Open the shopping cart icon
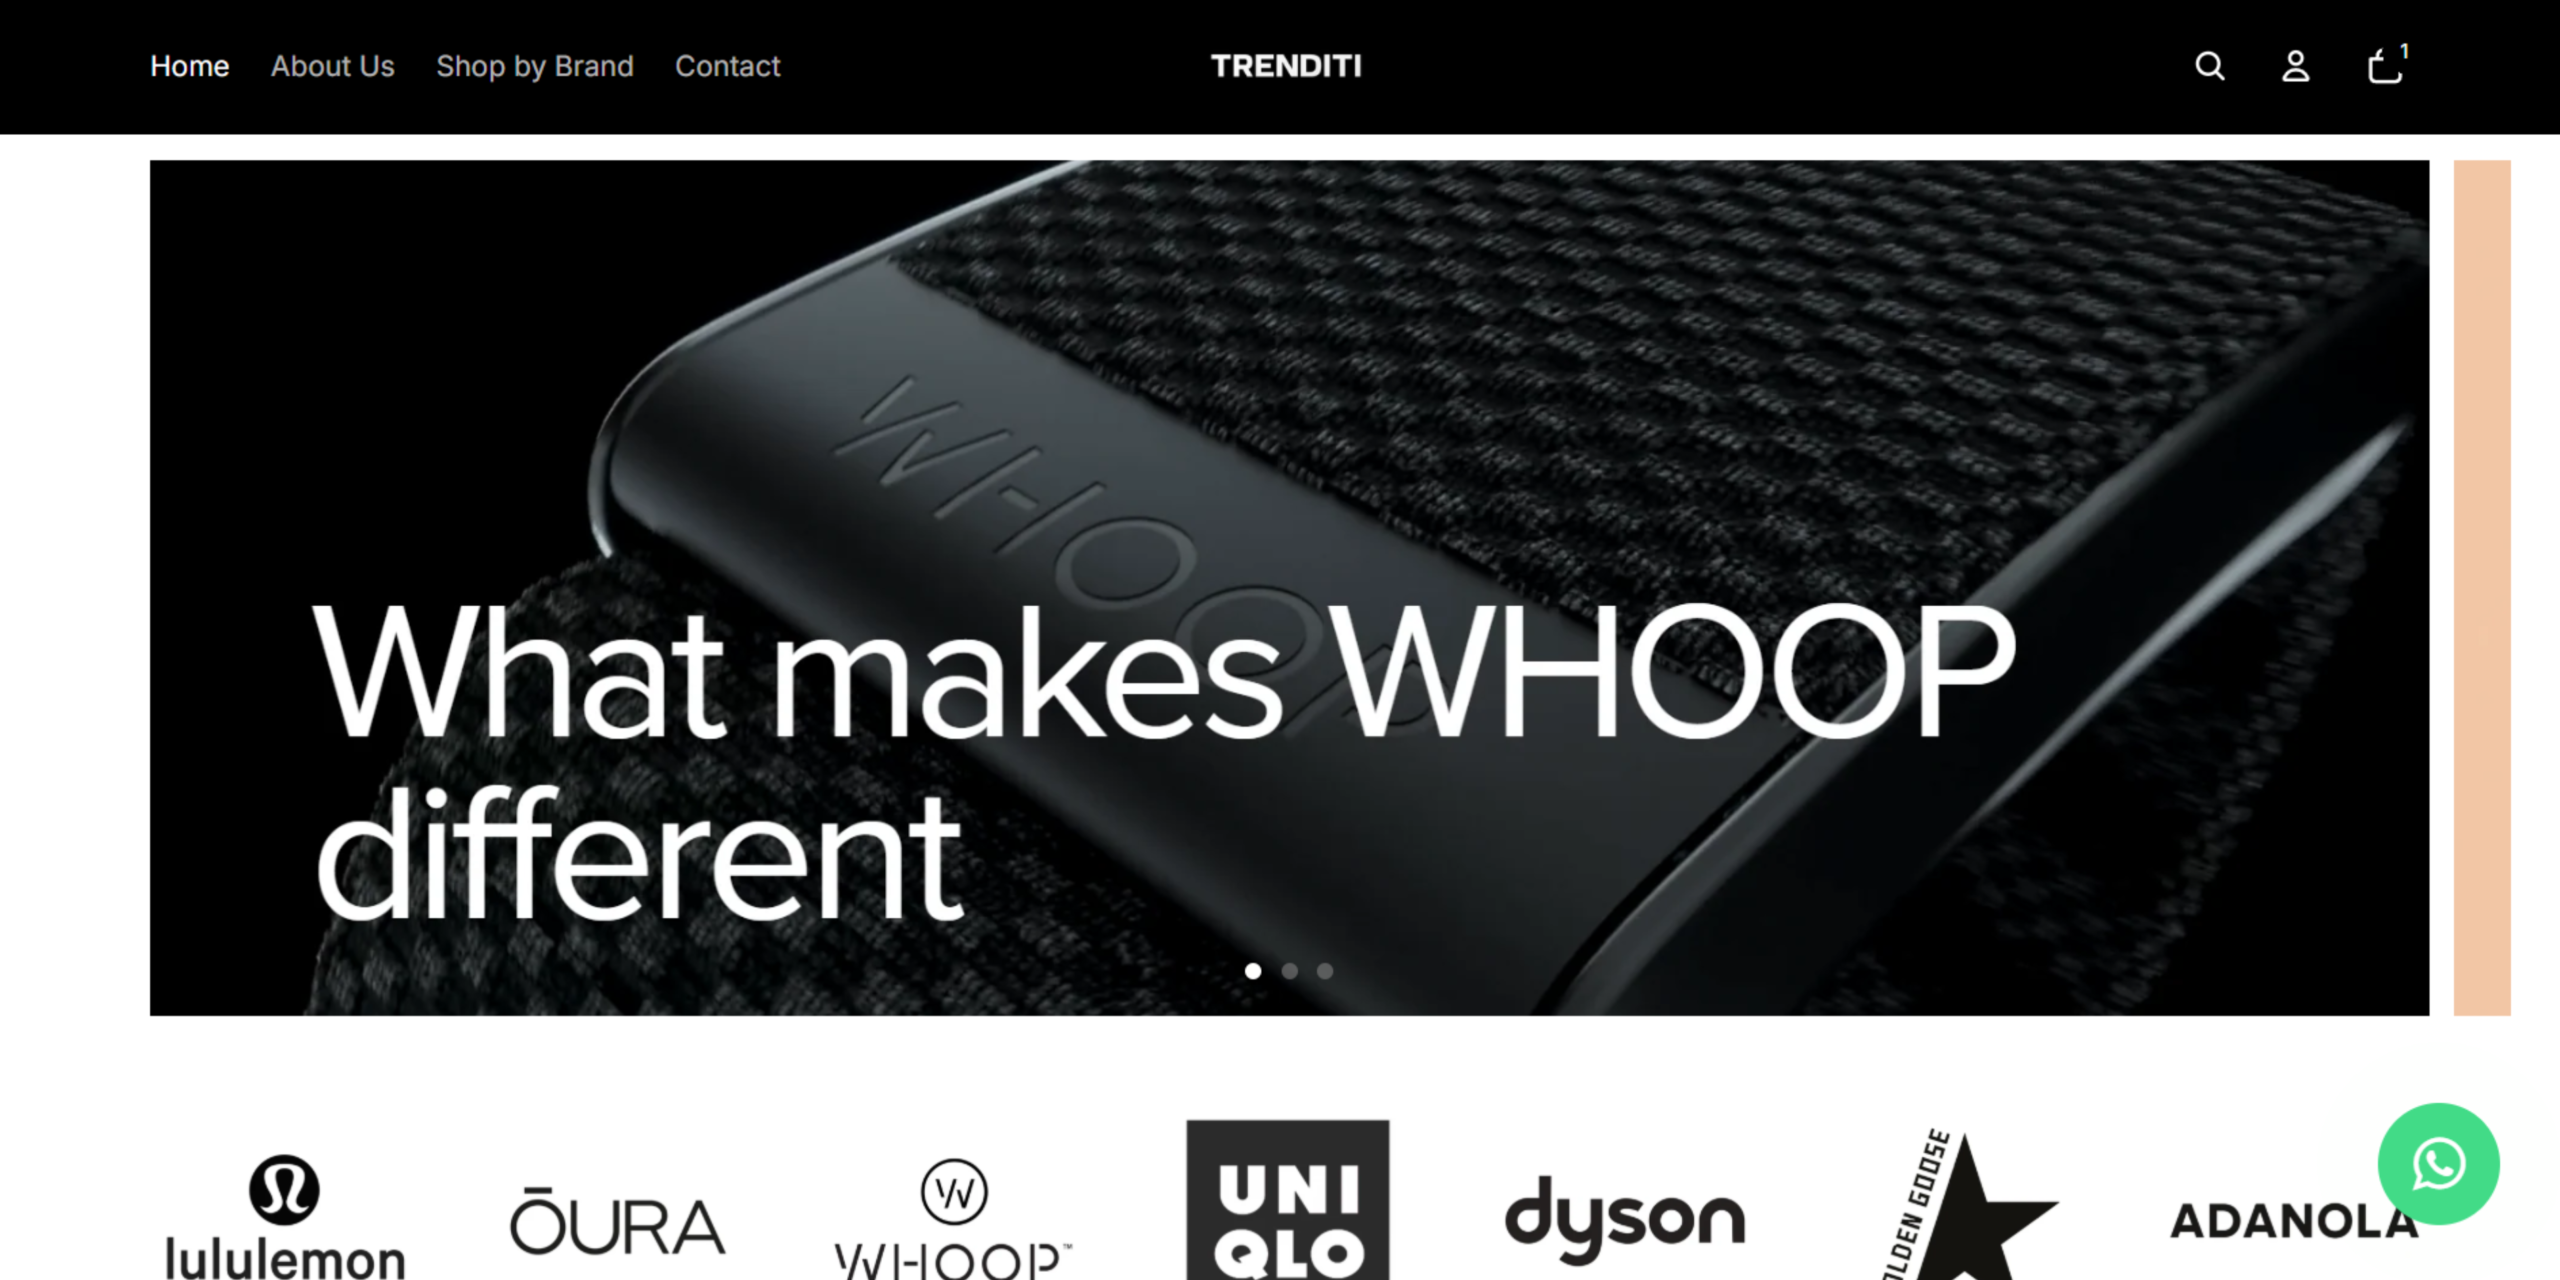This screenshot has width=2560, height=1280. click(x=2386, y=64)
